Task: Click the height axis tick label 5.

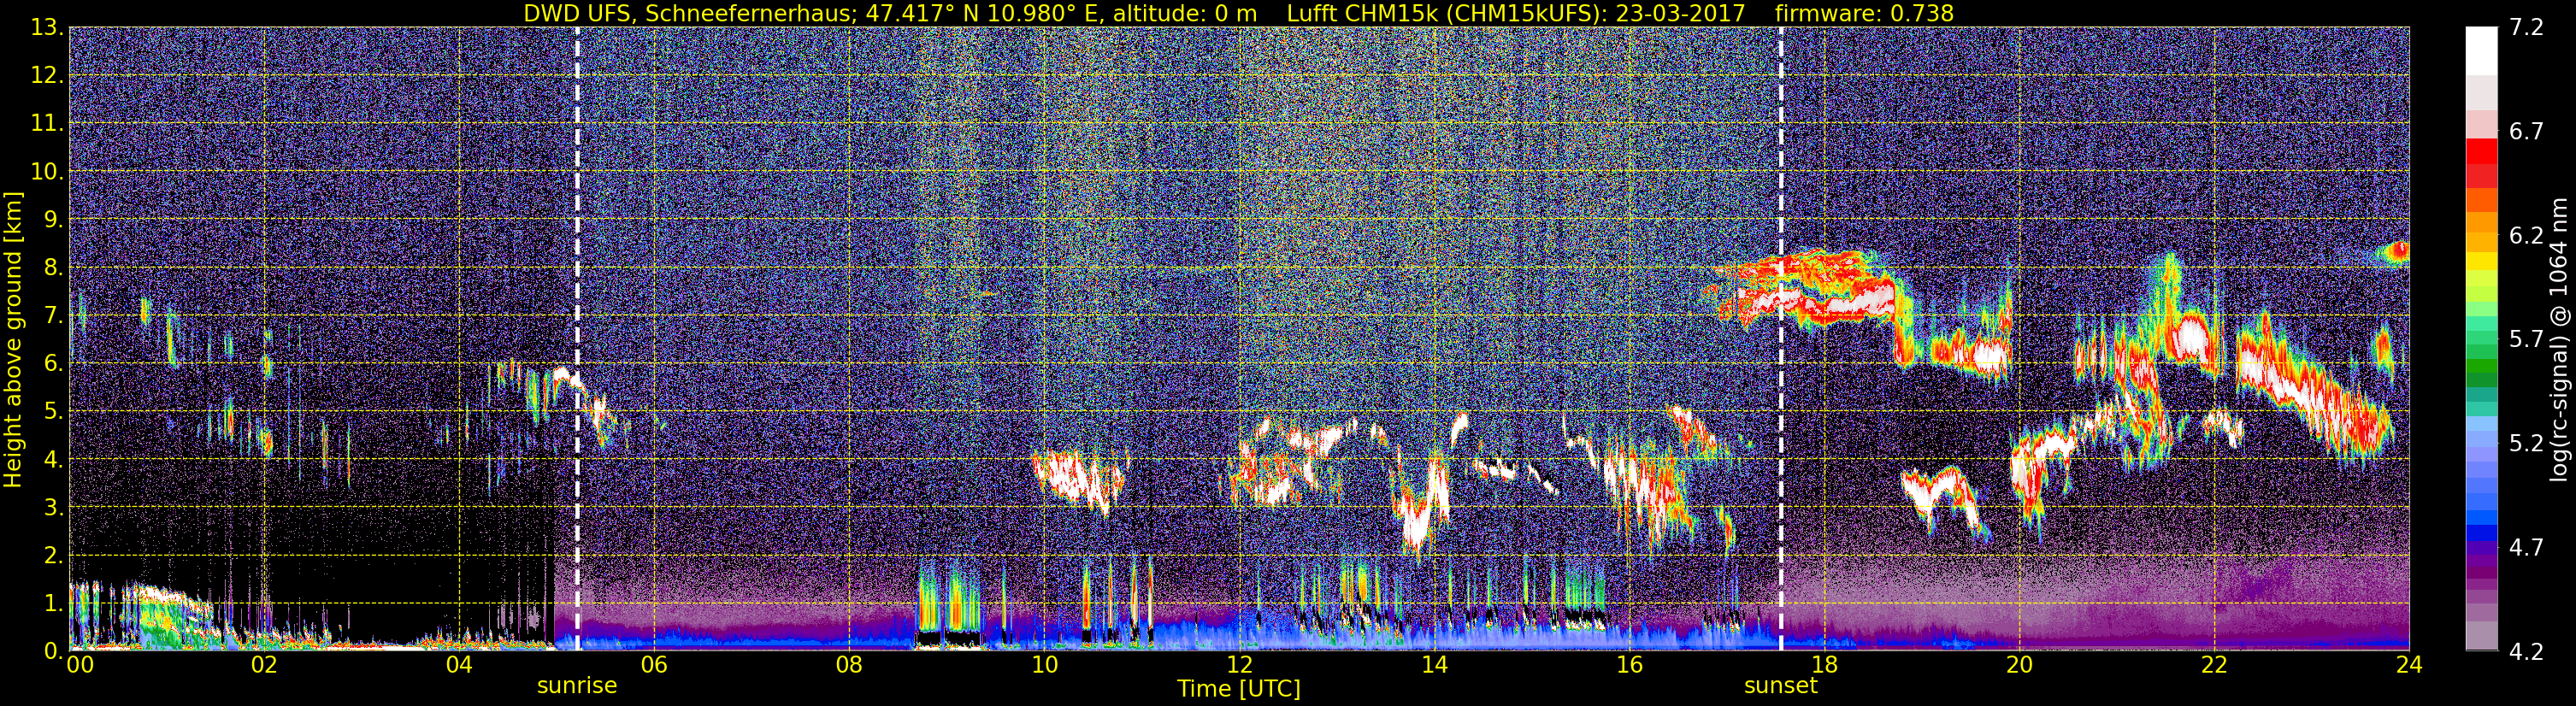Action: click(54, 412)
